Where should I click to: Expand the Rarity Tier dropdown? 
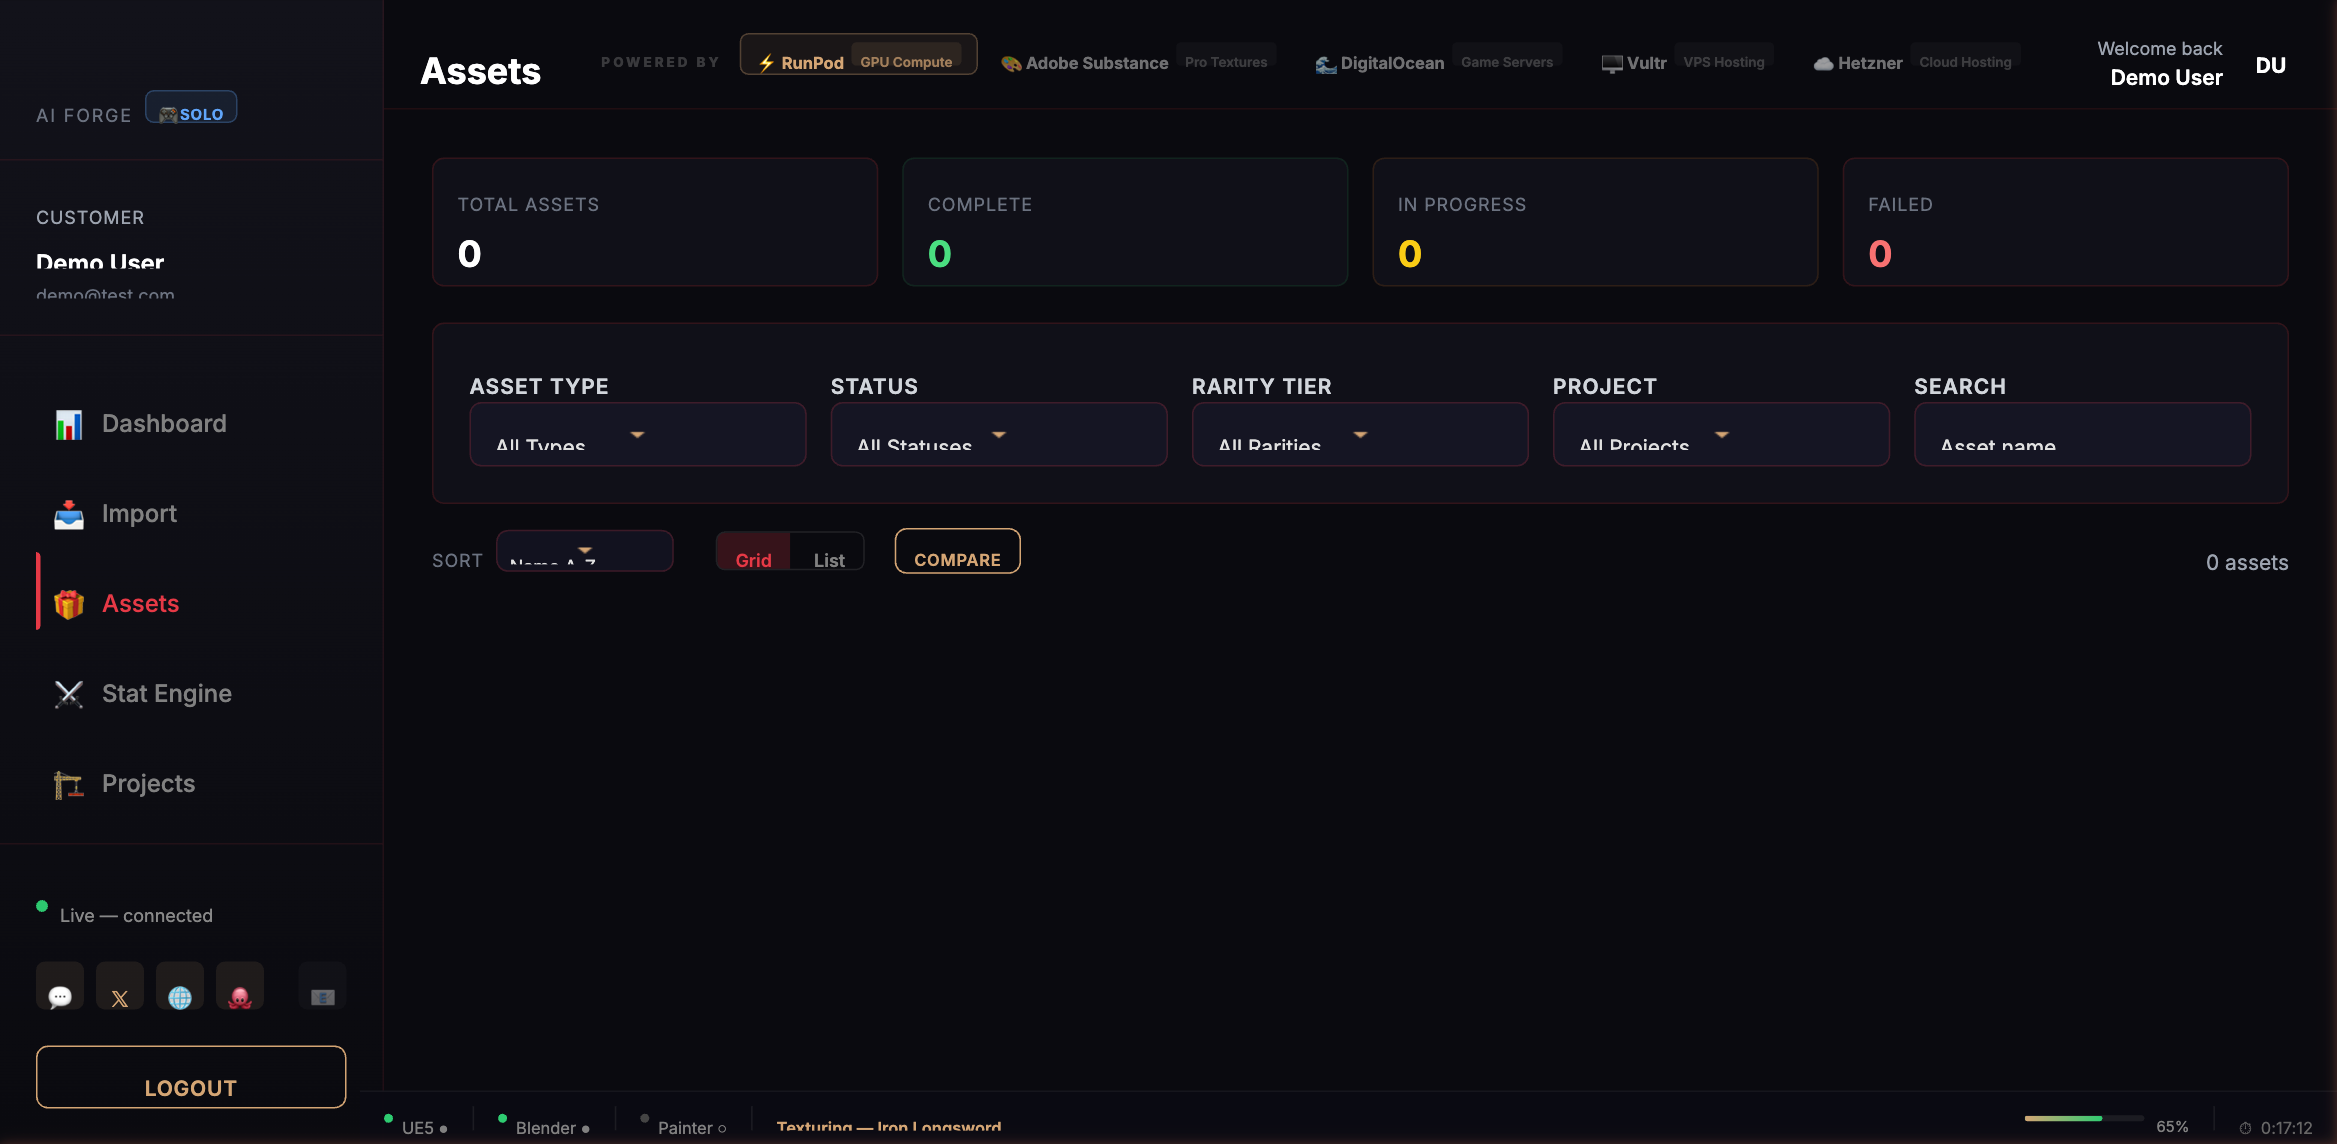(1359, 435)
